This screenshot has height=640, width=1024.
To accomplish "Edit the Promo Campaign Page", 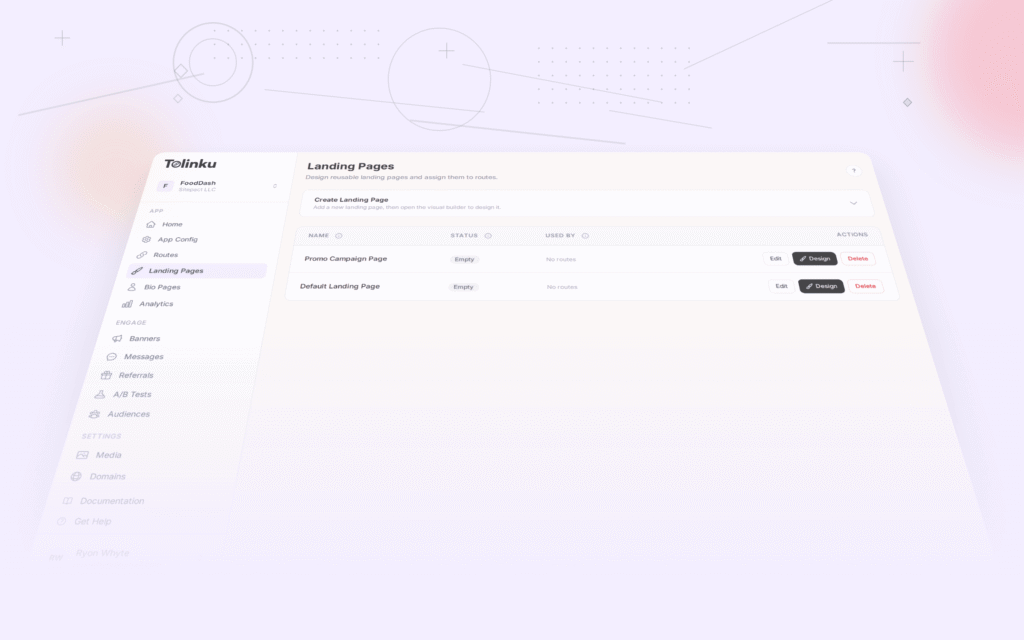I will coord(775,259).
